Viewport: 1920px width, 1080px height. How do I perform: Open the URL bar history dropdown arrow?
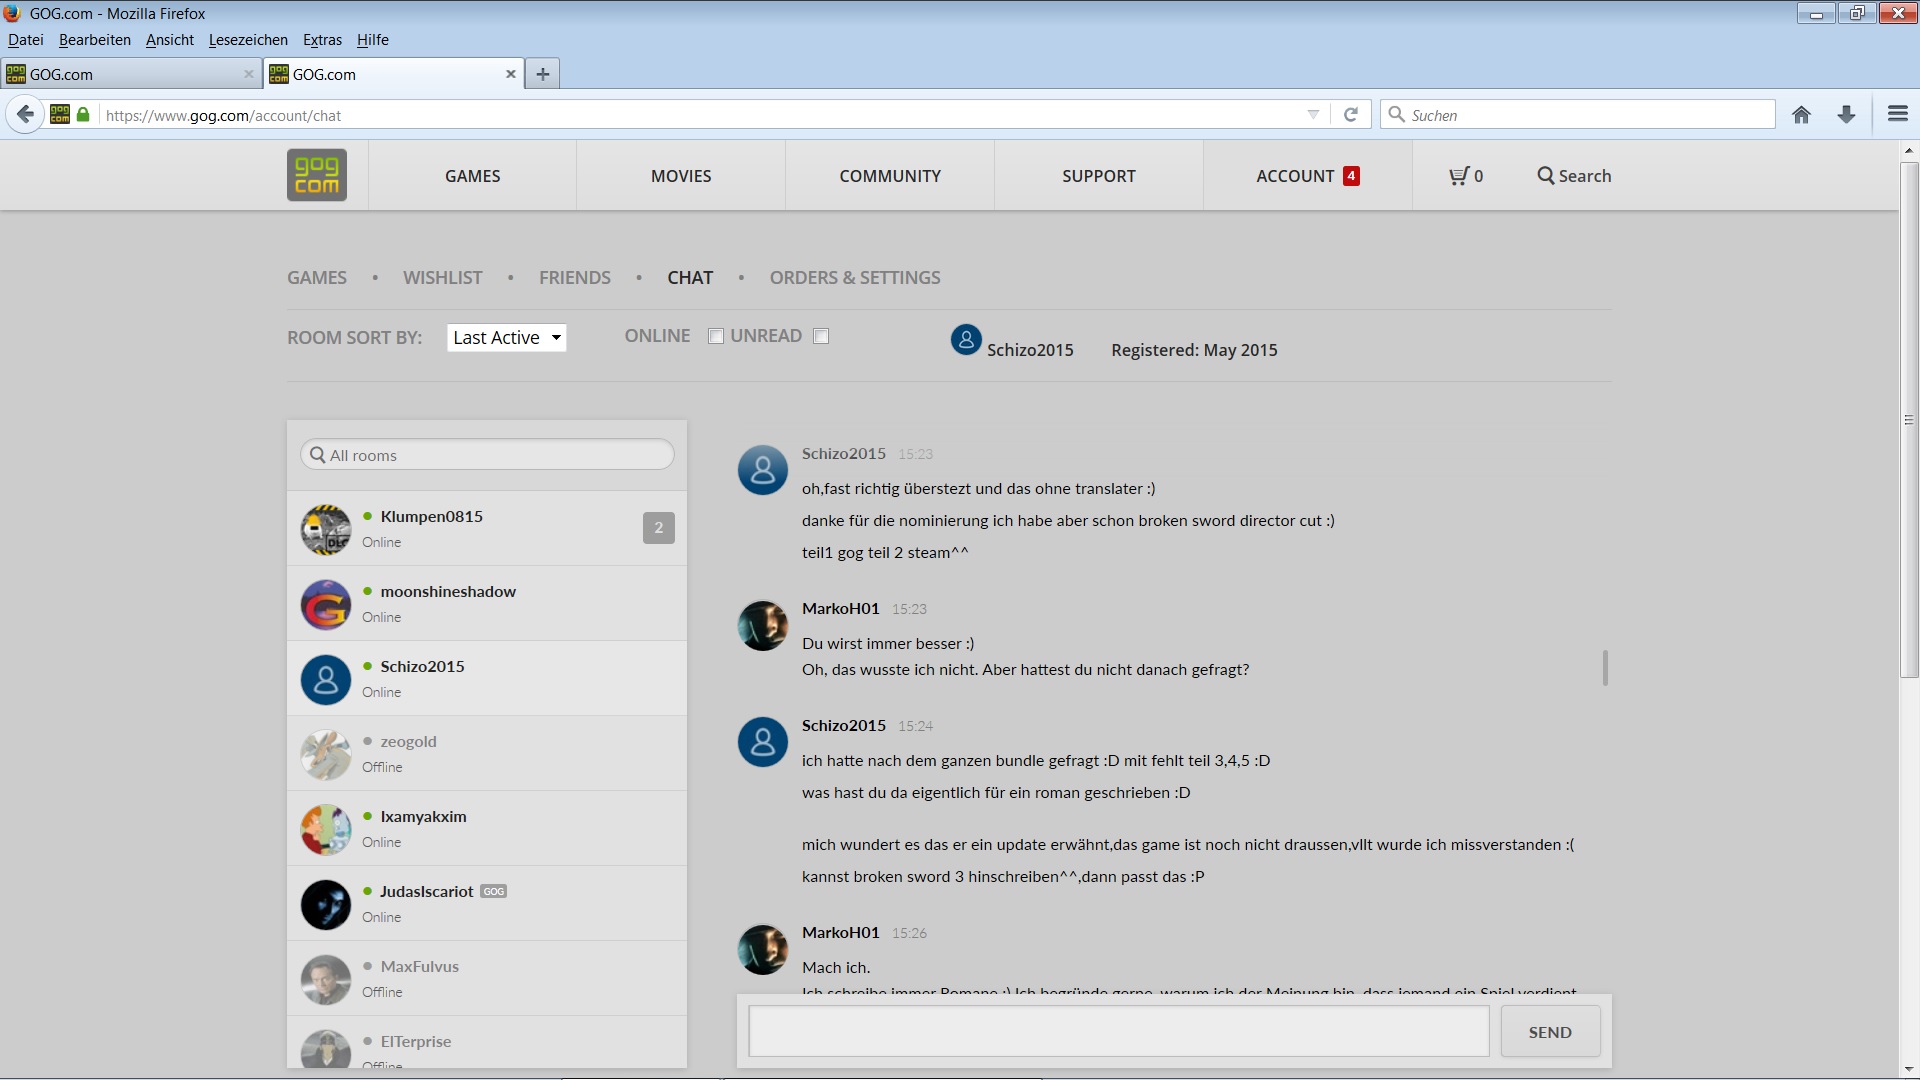point(1313,115)
